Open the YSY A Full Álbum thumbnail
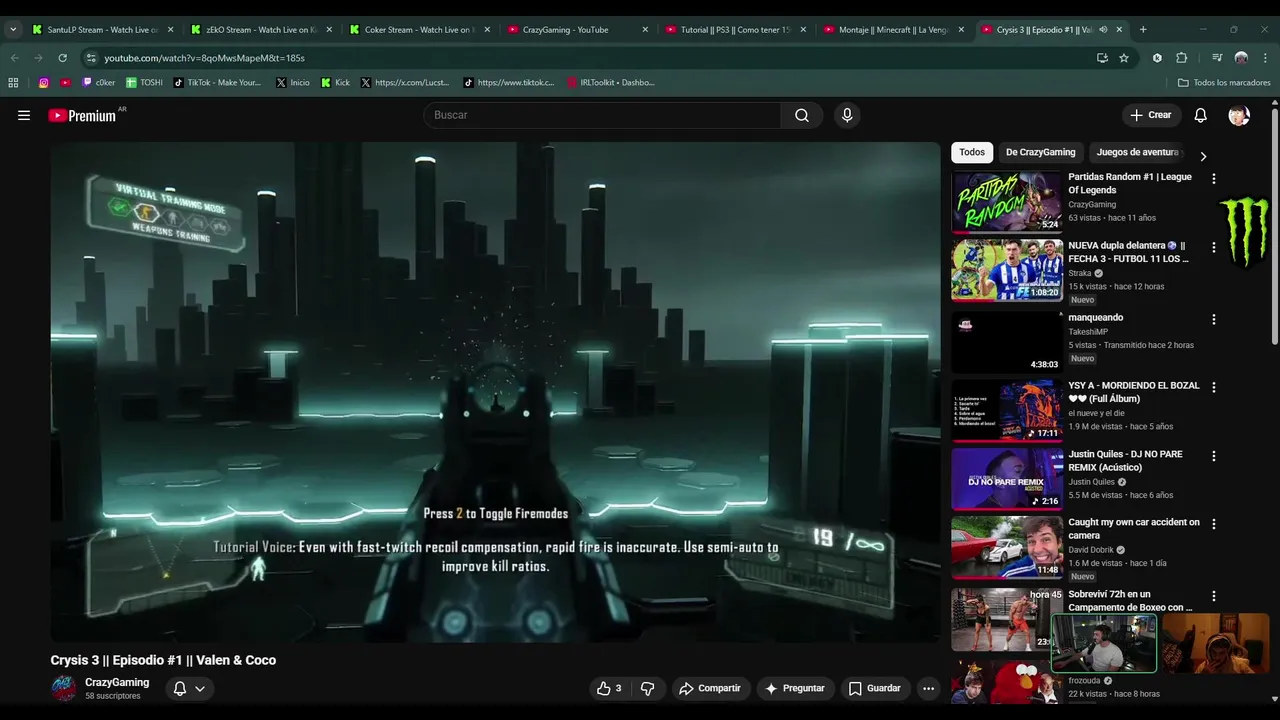 point(1006,410)
